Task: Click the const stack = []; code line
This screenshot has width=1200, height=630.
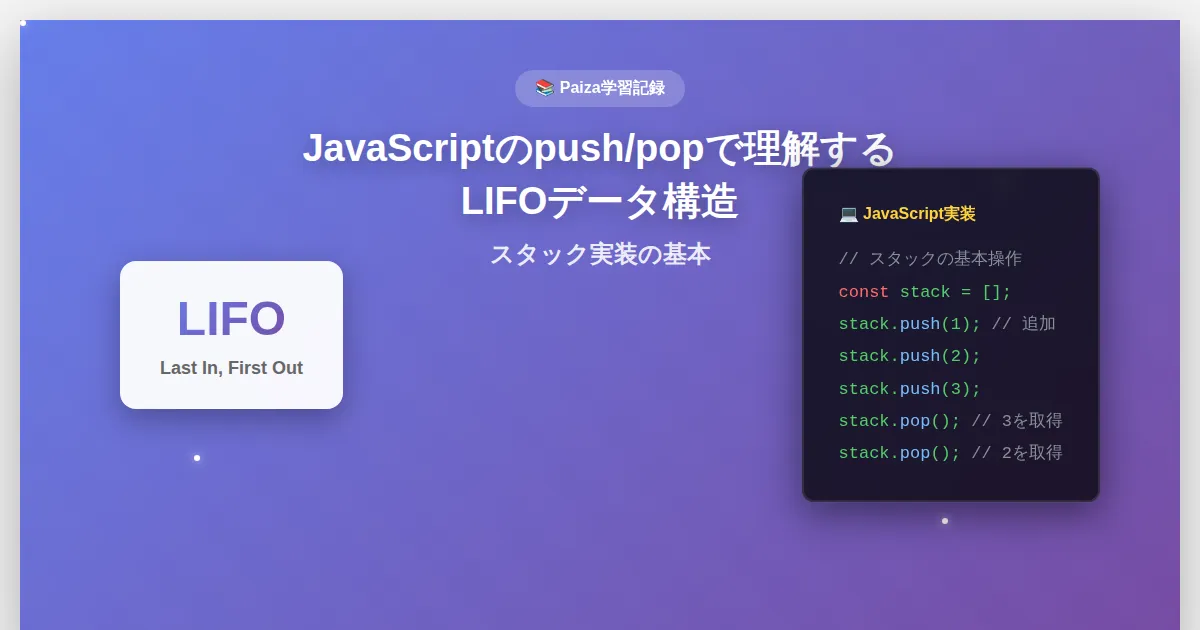Action: click(925, 292)
